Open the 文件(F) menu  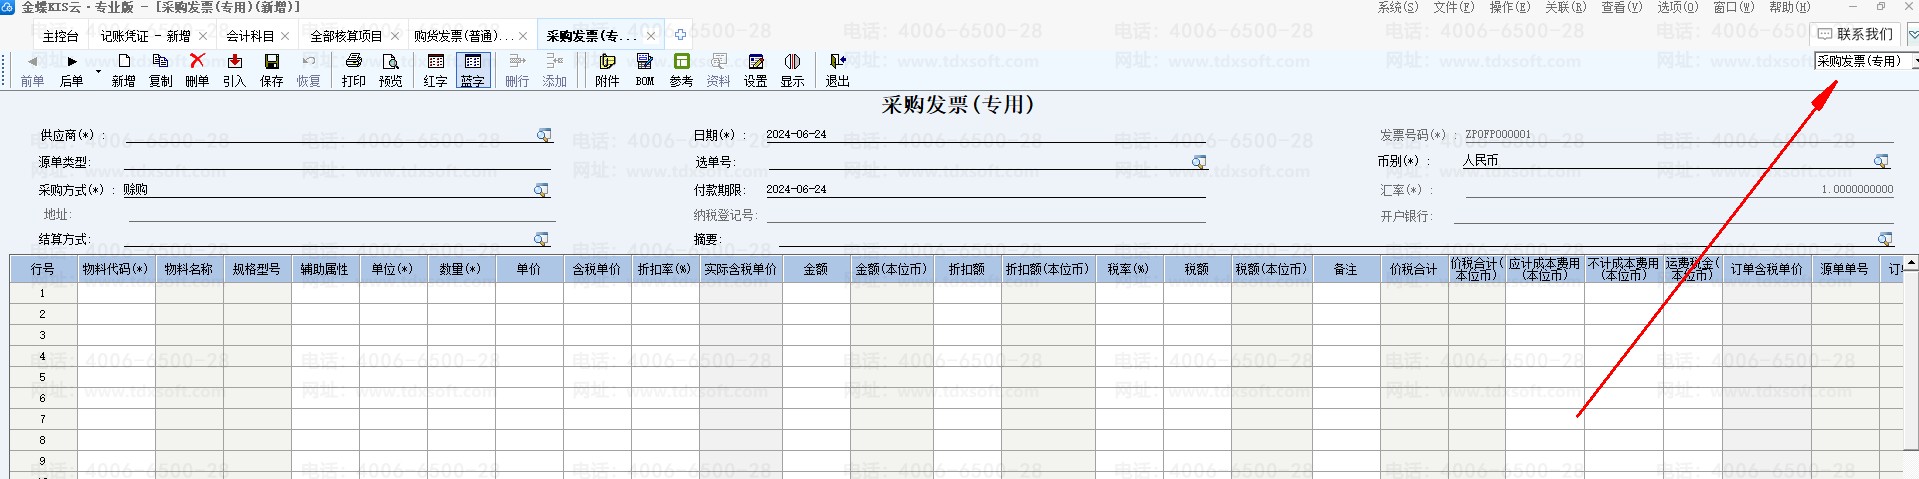pos(1453,7)
